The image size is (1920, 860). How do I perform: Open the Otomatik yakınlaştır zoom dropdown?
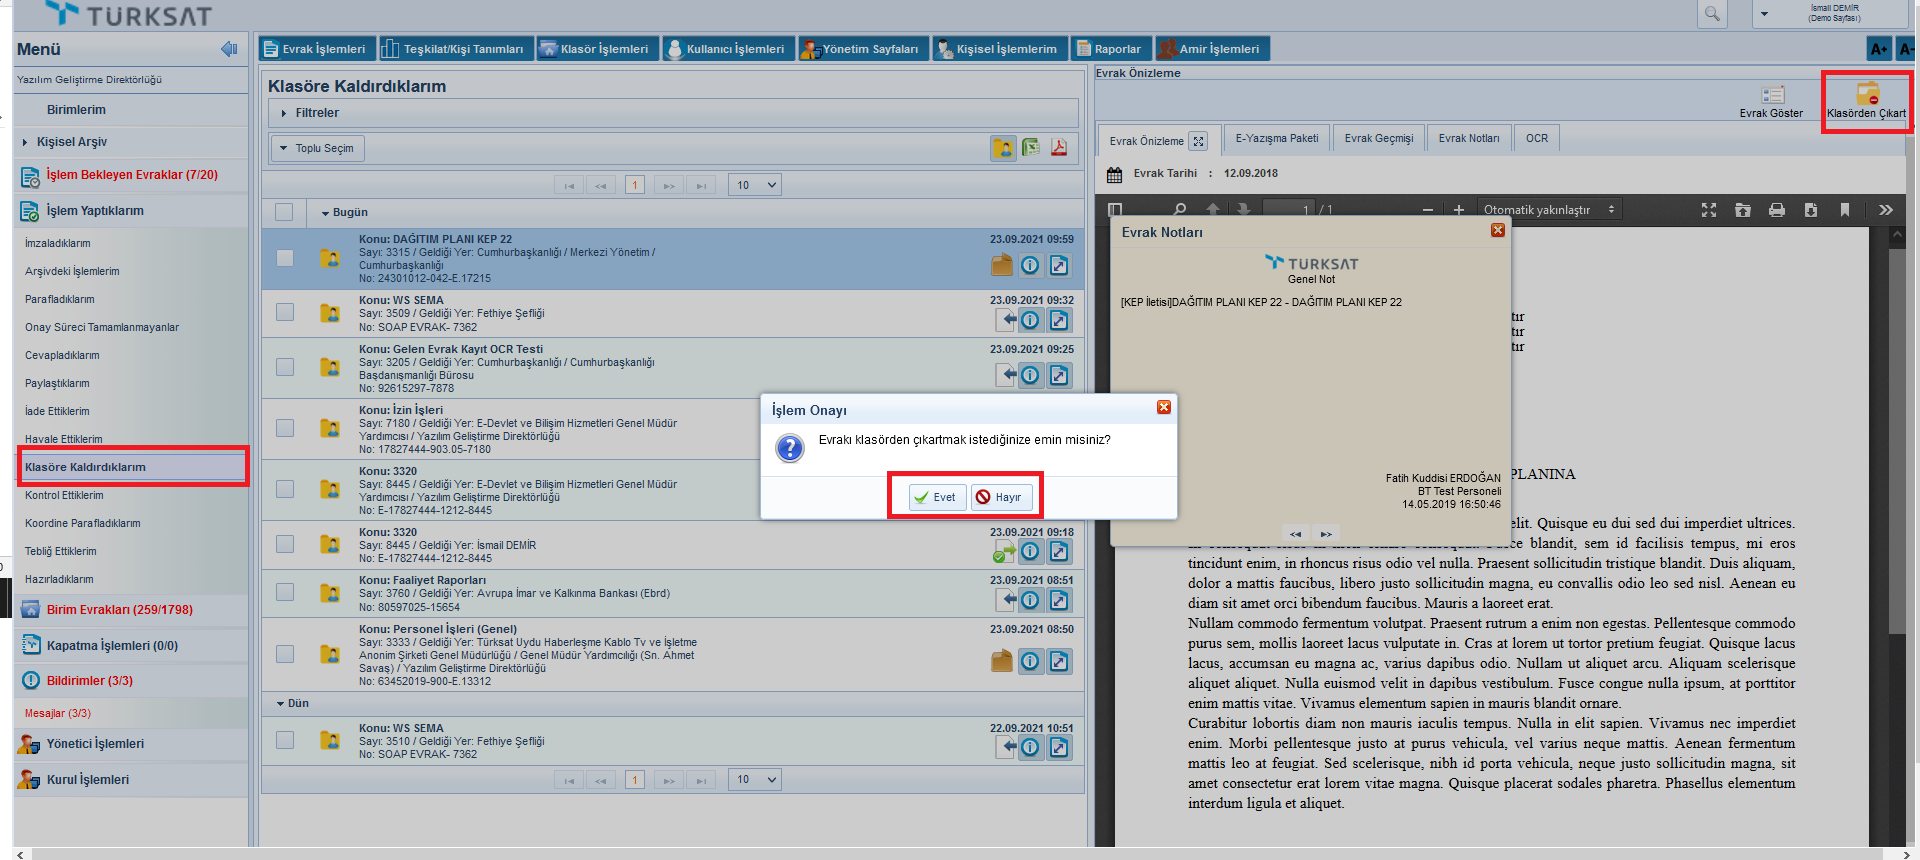click(1548, 210)
